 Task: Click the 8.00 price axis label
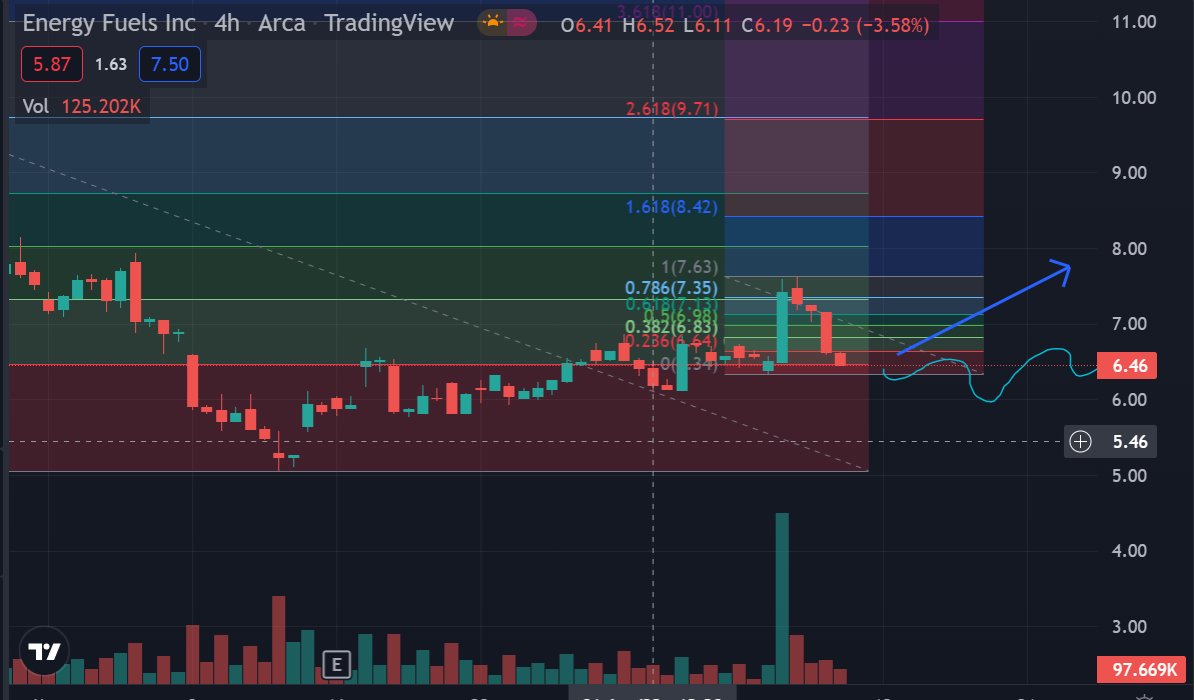click(x=1129, y=248)
